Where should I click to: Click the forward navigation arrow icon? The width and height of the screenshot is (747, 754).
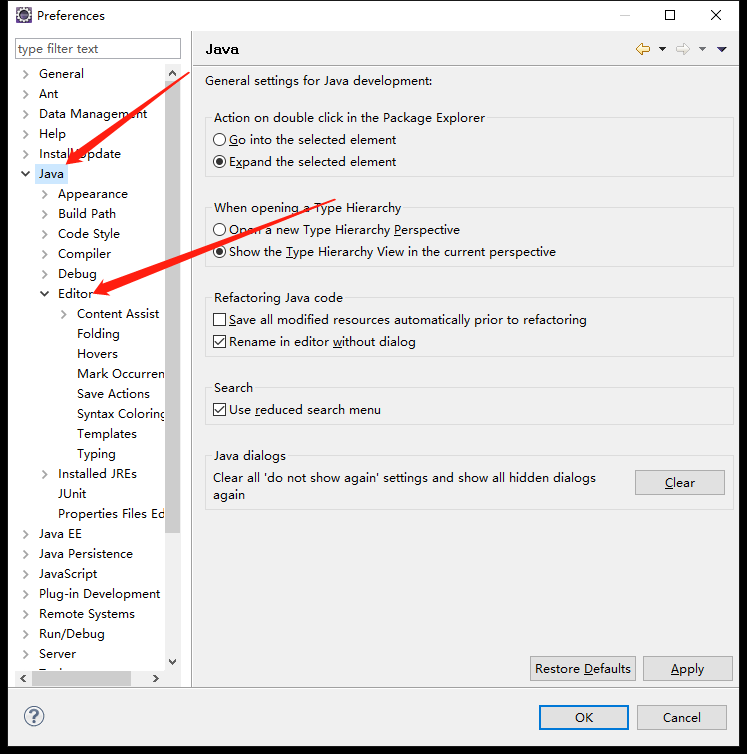pyautogui.click(x=682, y=49)
